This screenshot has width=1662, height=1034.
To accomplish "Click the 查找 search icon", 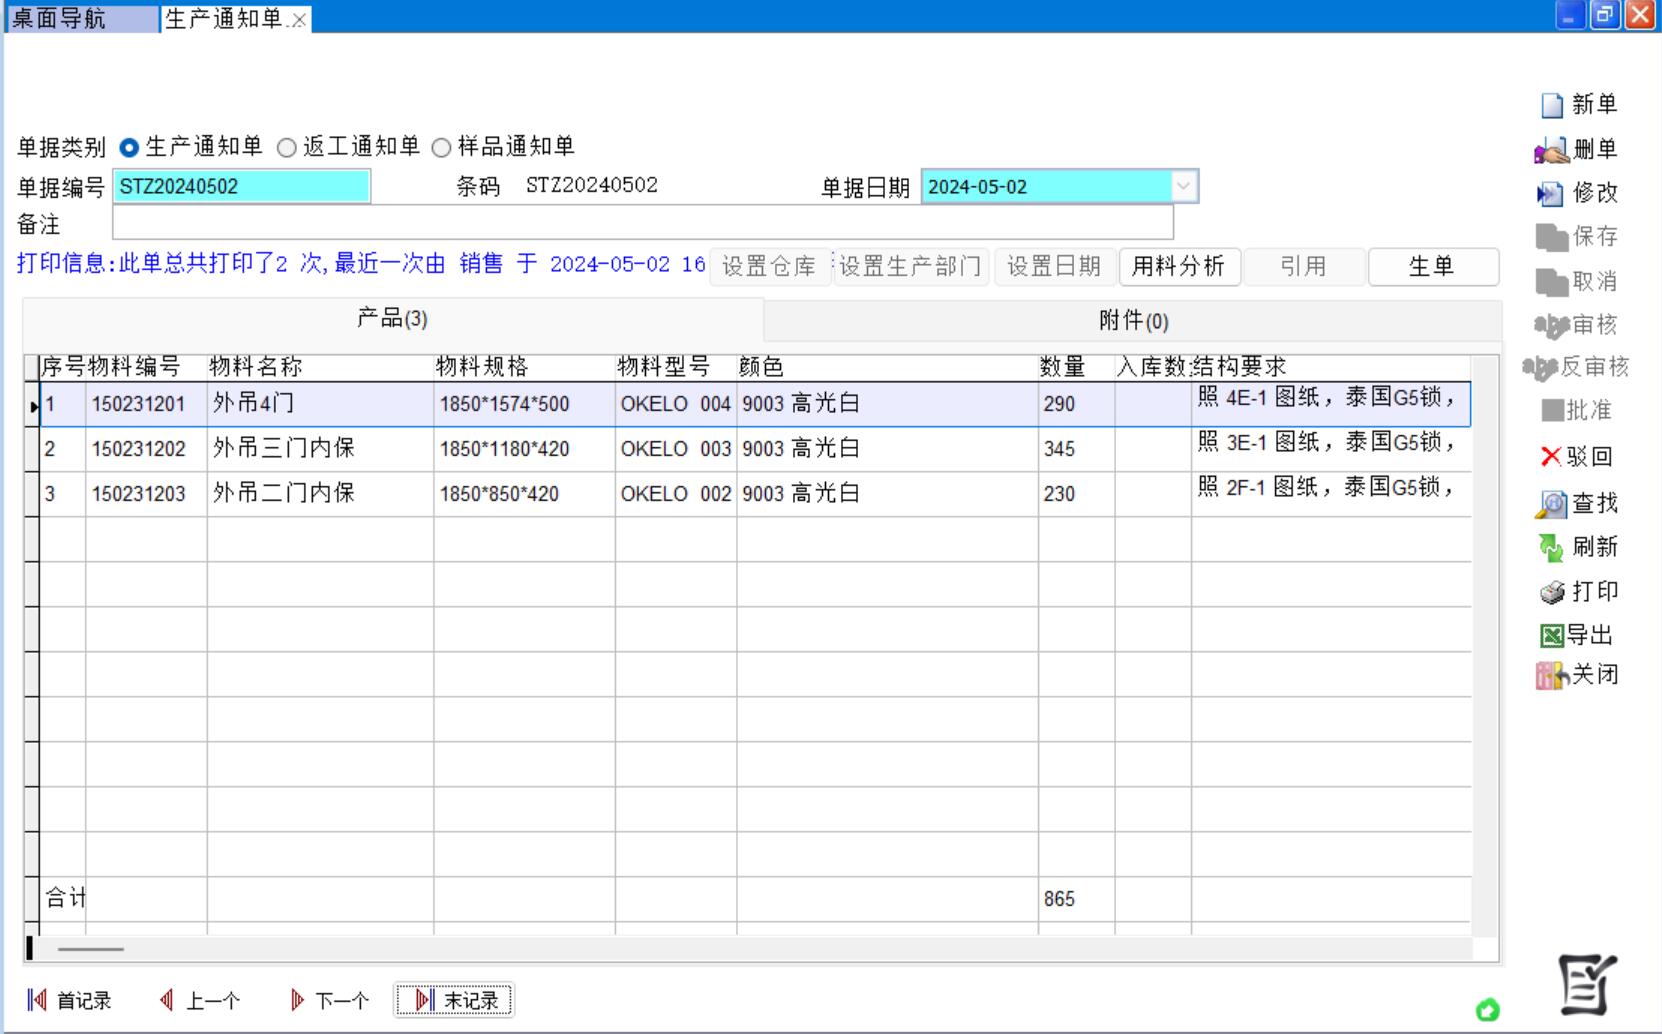I will click(1551, 503).
